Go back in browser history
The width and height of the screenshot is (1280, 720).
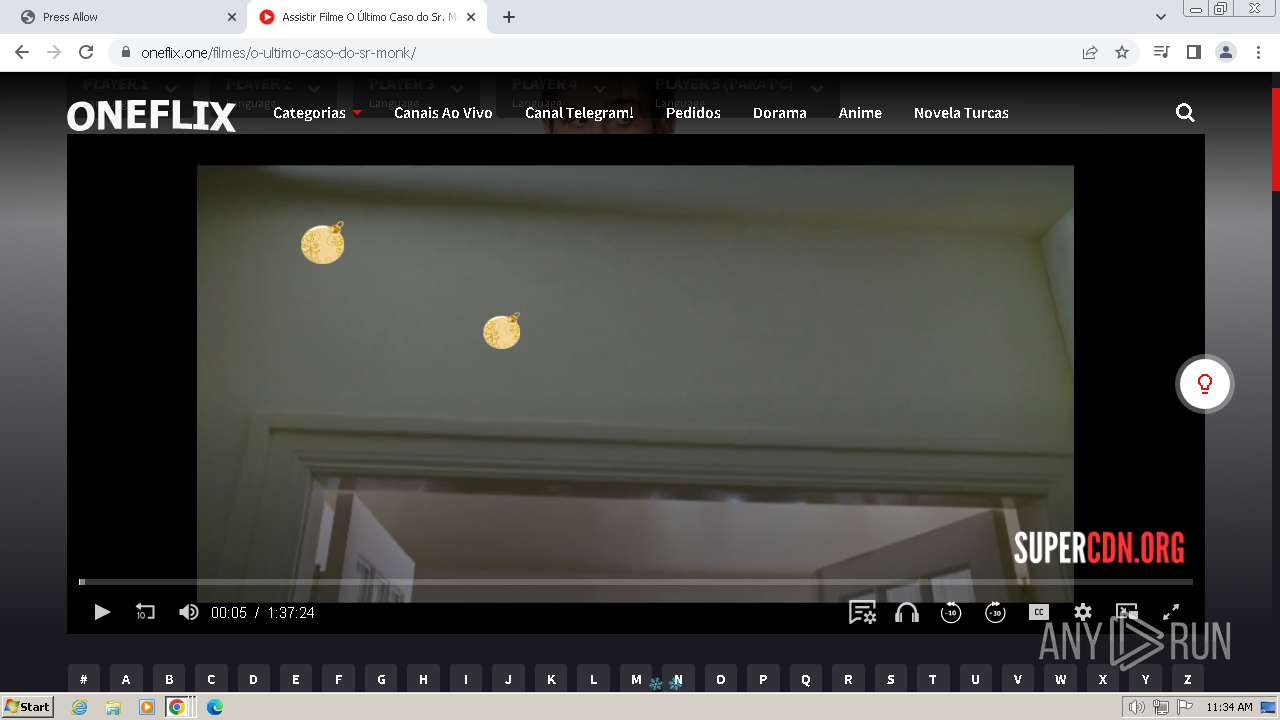click(22, 52)
